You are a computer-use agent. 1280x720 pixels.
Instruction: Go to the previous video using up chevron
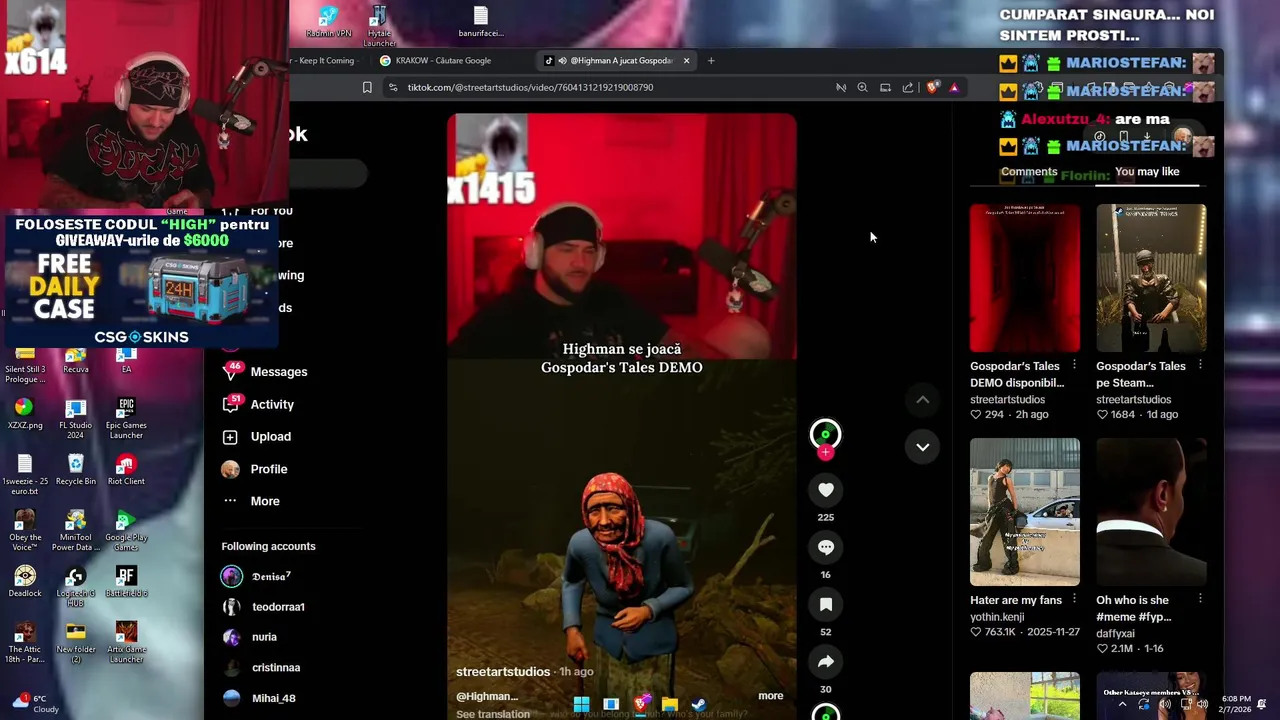click(x=923, y=400)
